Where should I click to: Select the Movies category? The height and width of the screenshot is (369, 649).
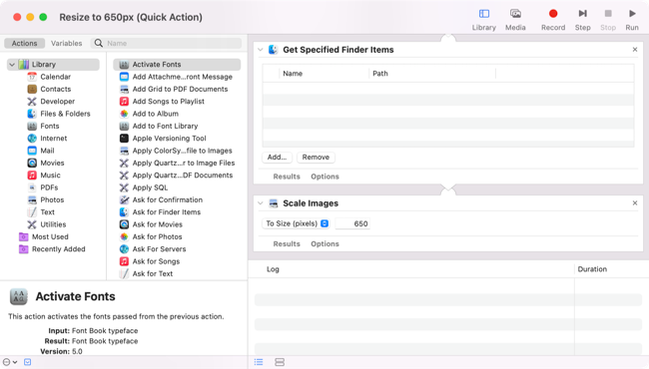52,163
